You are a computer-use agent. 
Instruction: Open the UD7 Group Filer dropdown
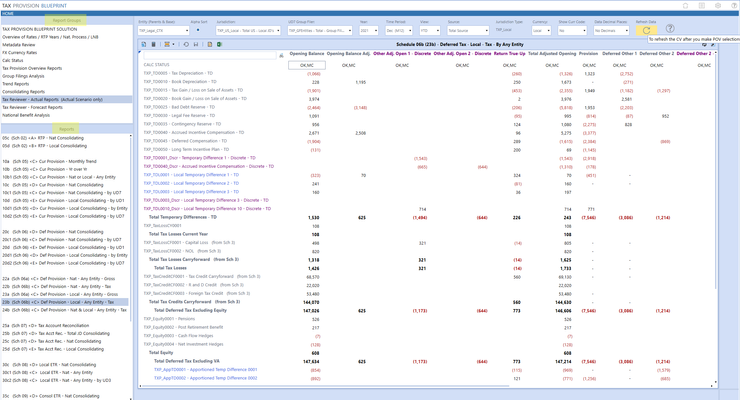click(x=320, y=30)
